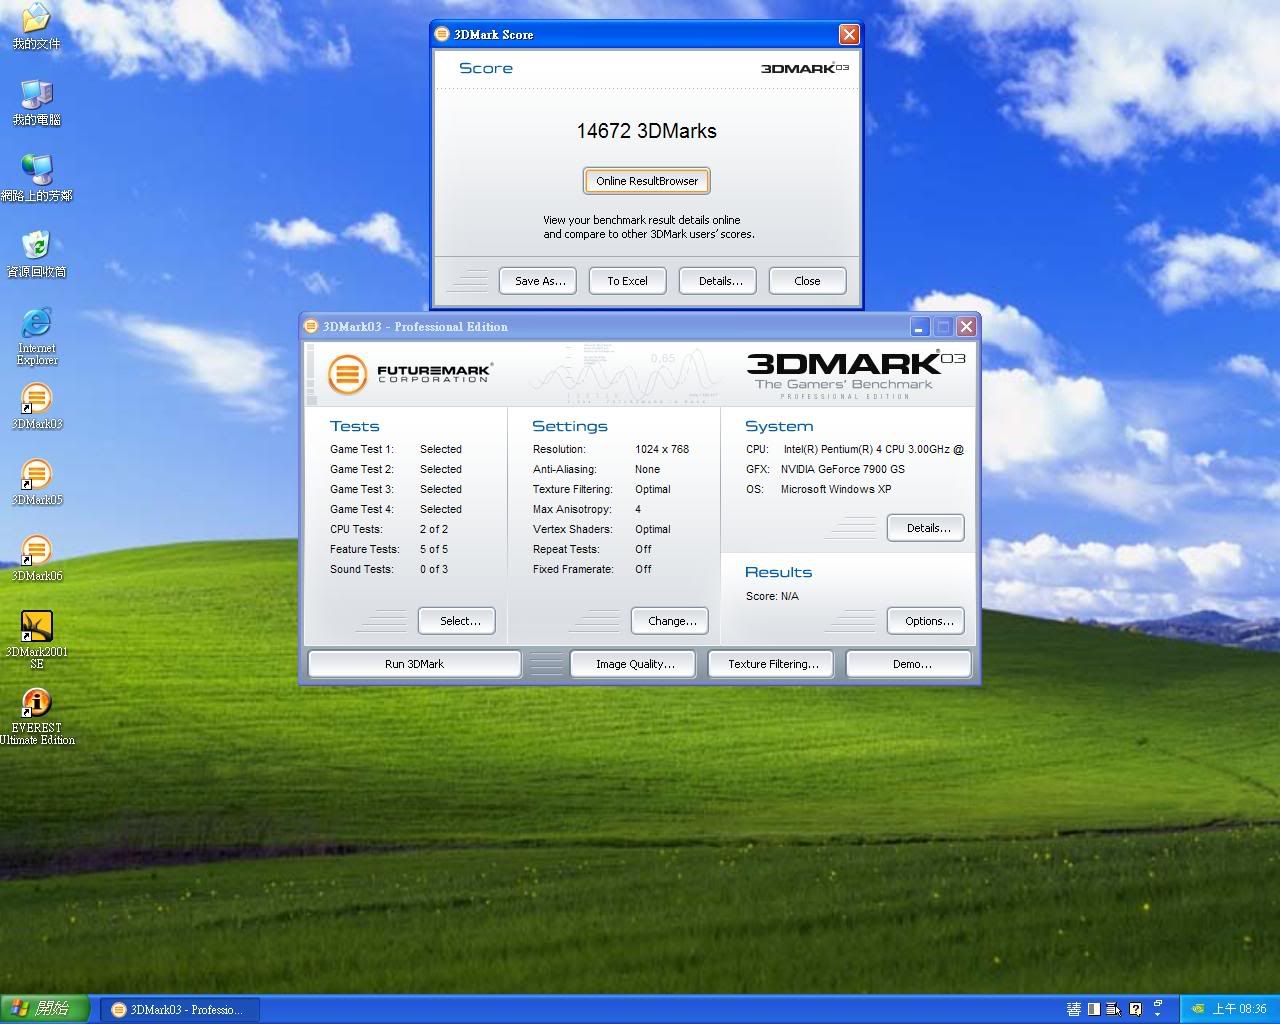Open the 3DMark06 desktop shortcut

click(x=36, y=552)
